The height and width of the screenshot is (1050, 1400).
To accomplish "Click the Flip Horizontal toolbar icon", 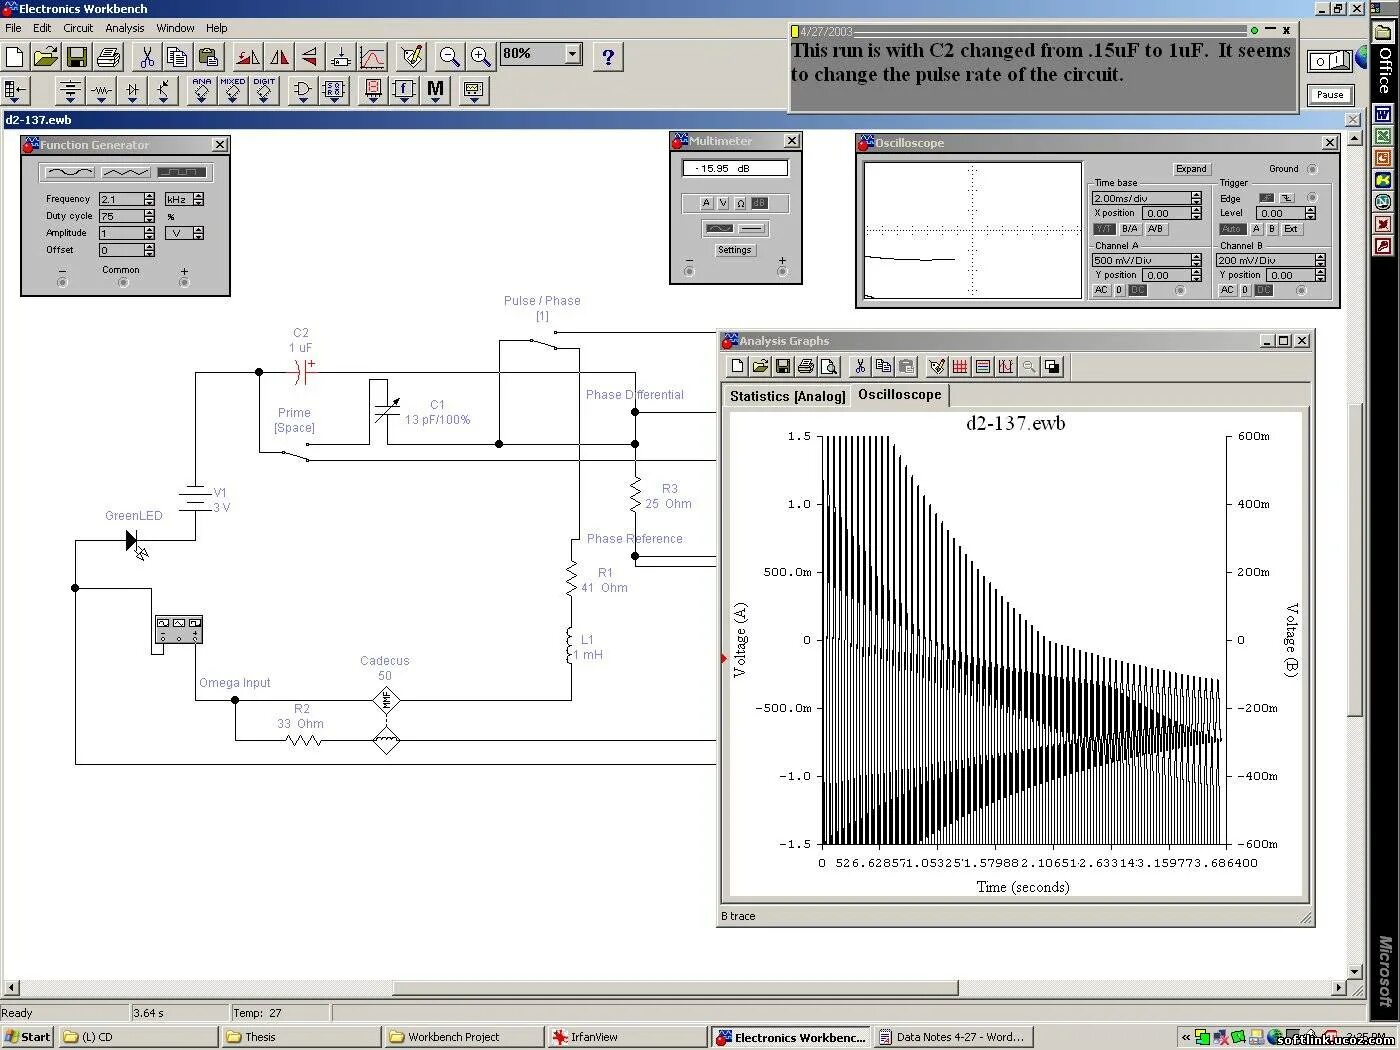I will pyautogui.click(x=279, y=57).
